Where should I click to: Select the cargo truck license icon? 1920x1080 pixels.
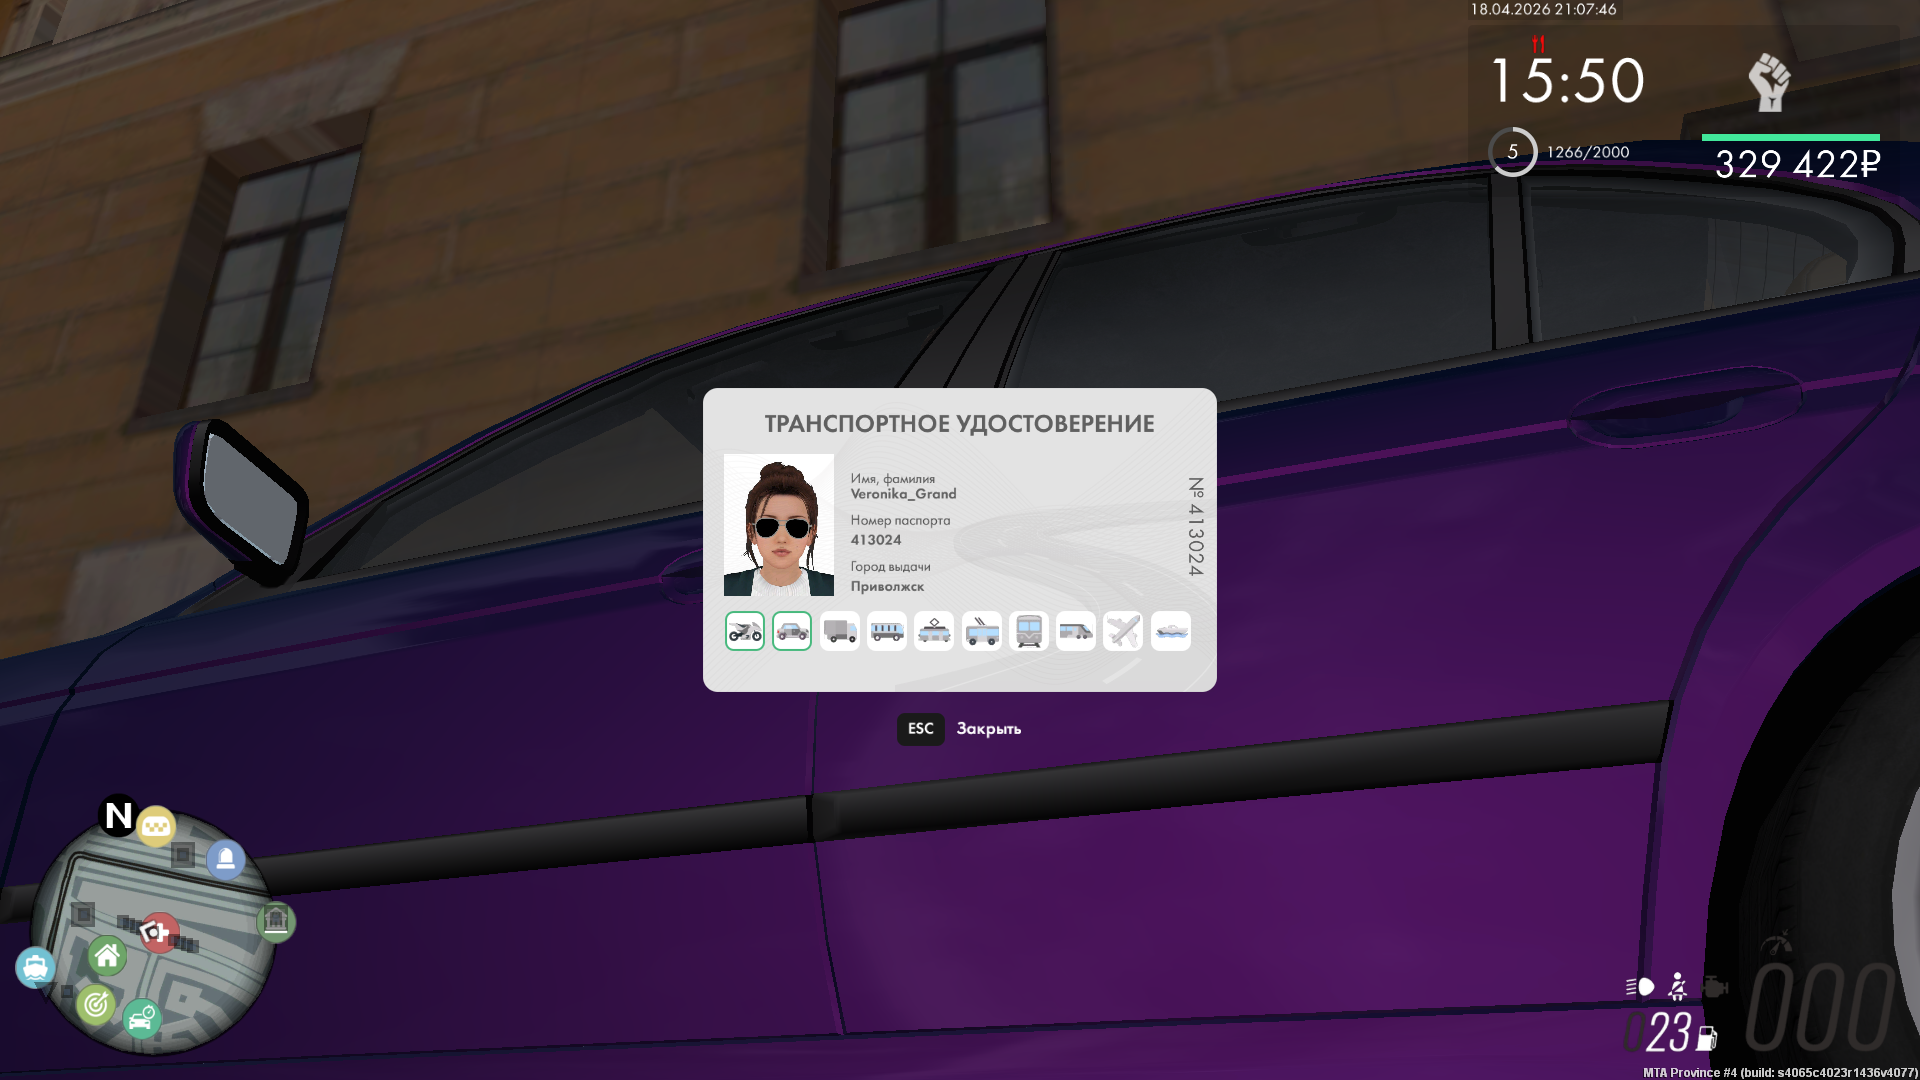(x=839, y=631)
